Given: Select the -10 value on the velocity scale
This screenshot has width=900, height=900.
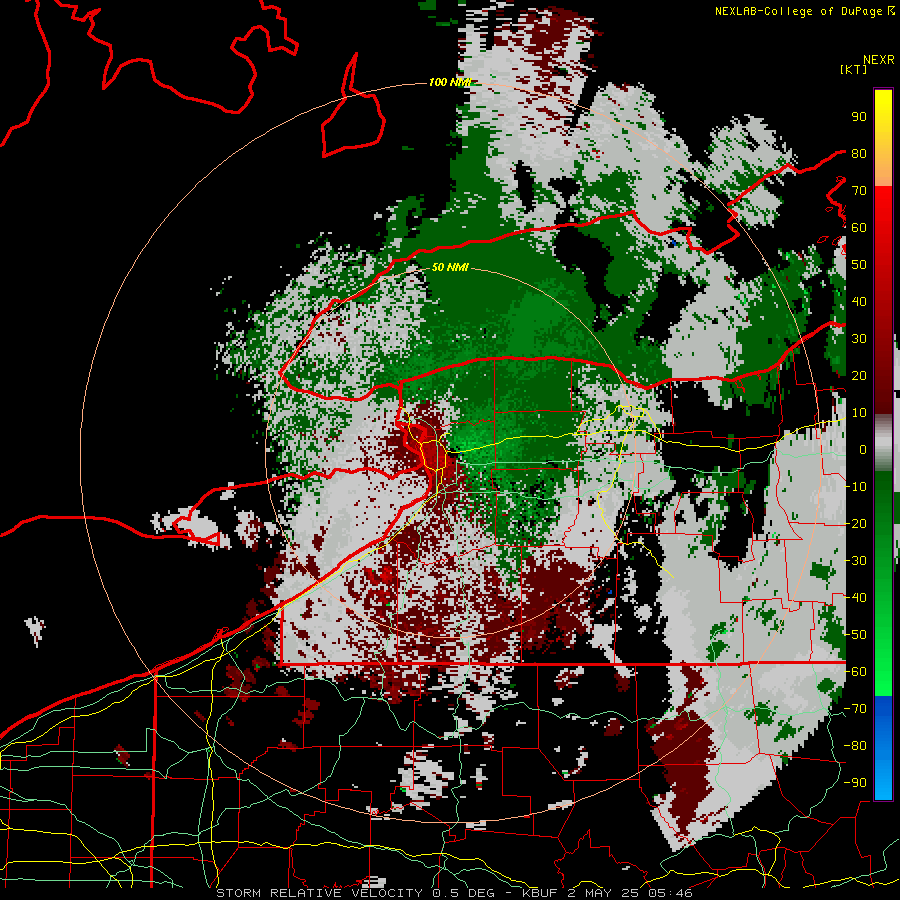Looking at the screenshot, I should pos(855,487).
